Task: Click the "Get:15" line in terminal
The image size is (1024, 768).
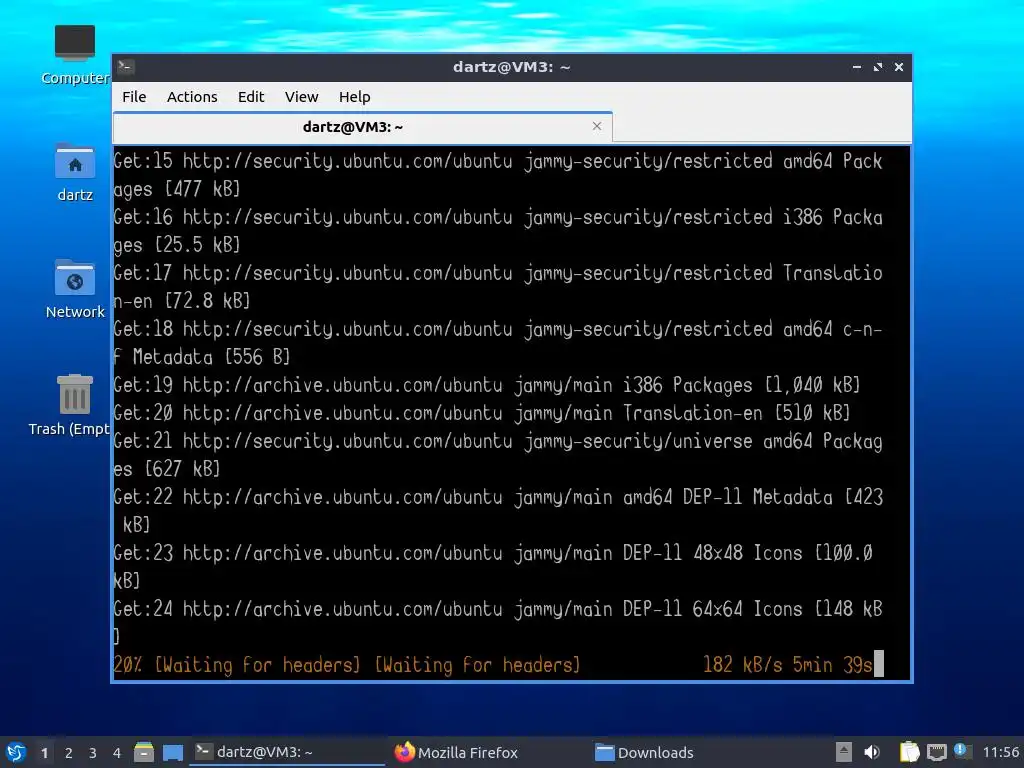Action: [498, 175]
